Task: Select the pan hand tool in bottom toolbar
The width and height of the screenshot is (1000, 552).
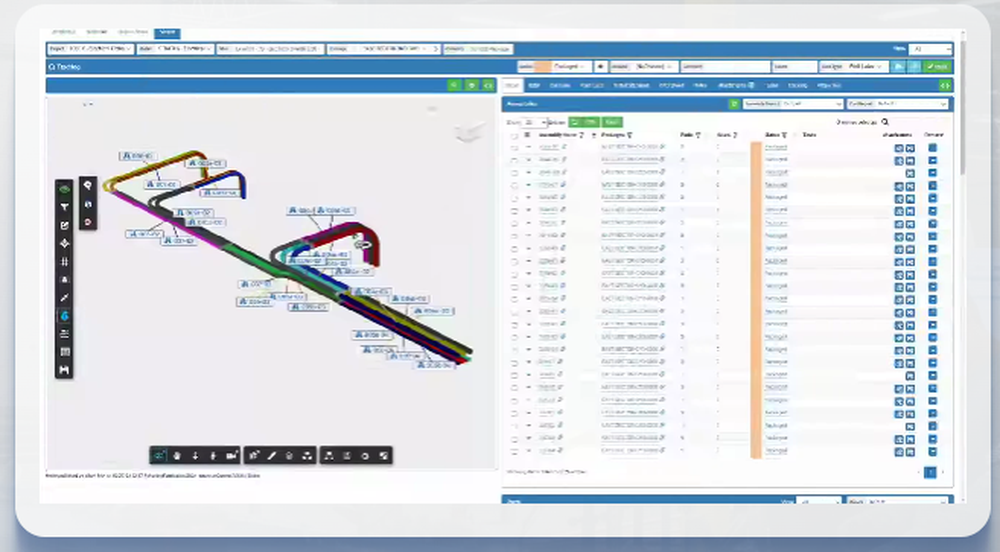Action: pyautogui.click(x=177, y=455)
